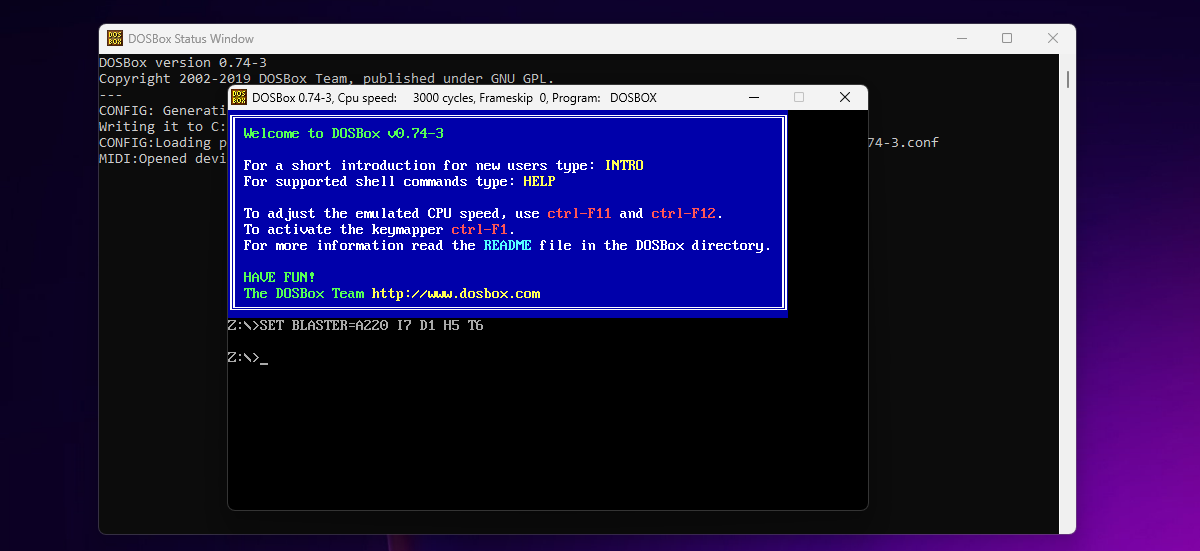Minimize the DOSBox Status Window

click(961, 38)
